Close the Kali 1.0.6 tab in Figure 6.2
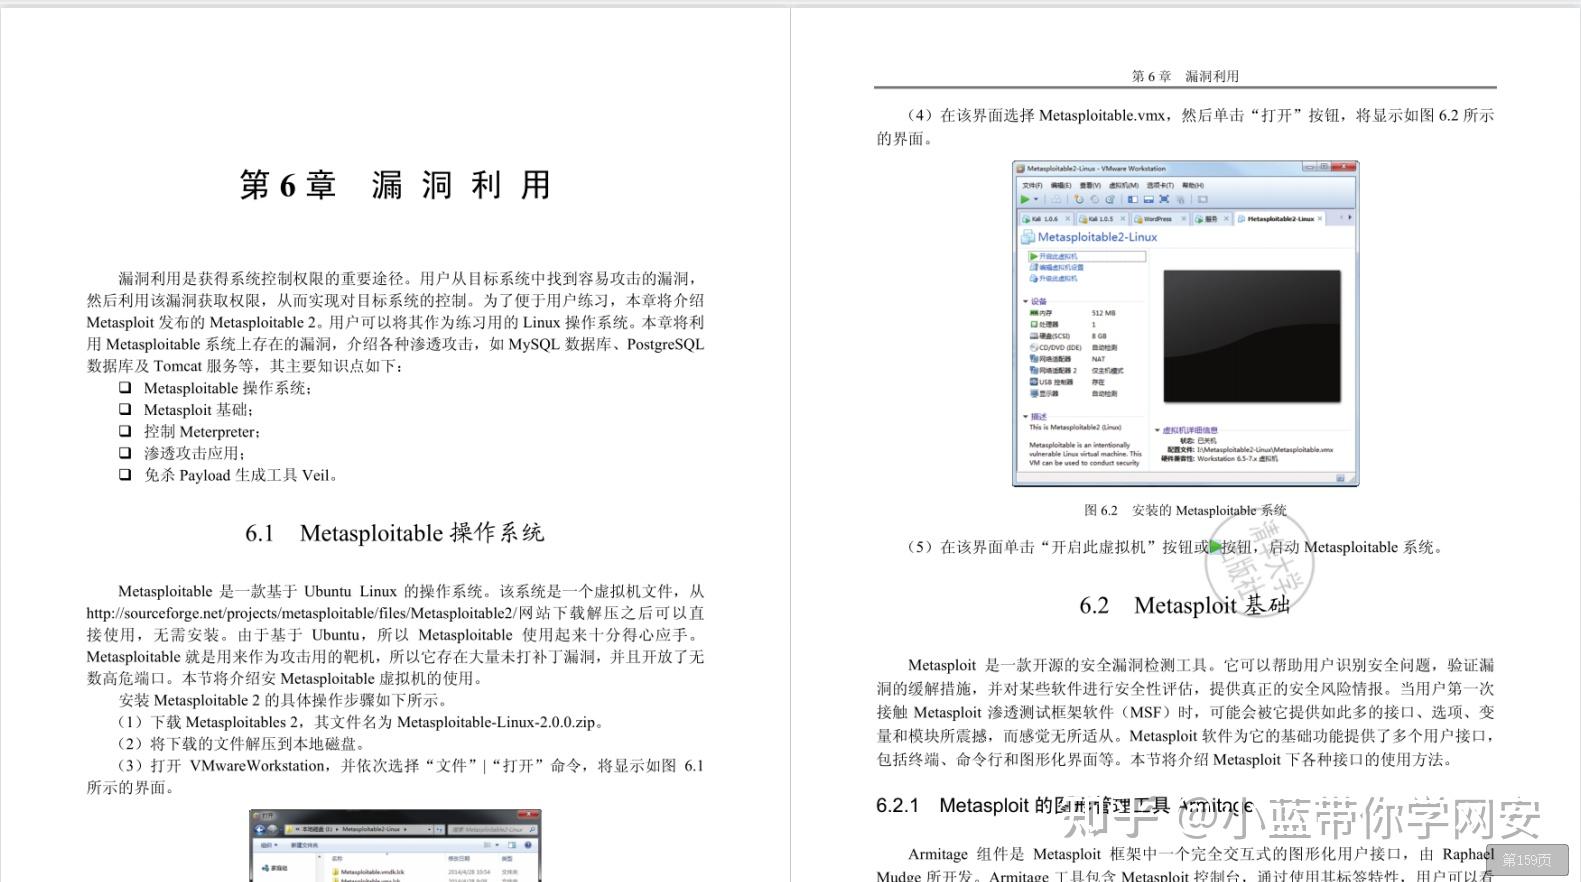The image size is (1581, 882). [1068, 218]
